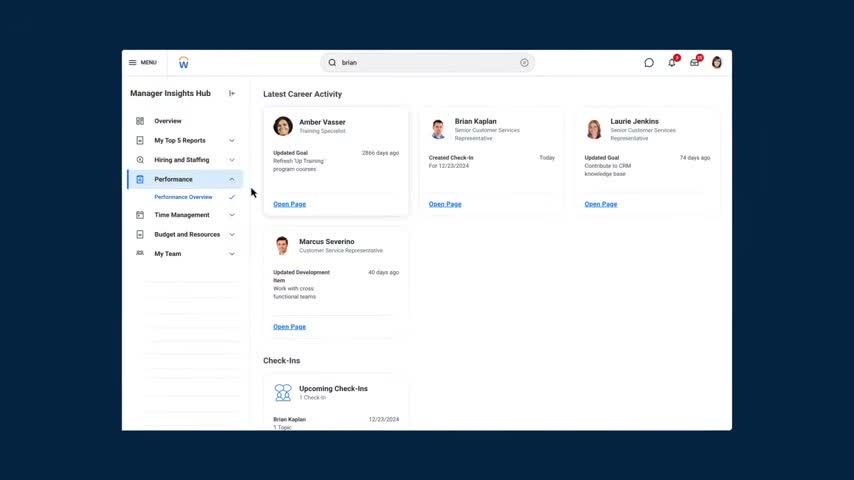Click the MENU label text
Image resolution: width=854 pixels, height=480 pixels.
pos(149,63)
